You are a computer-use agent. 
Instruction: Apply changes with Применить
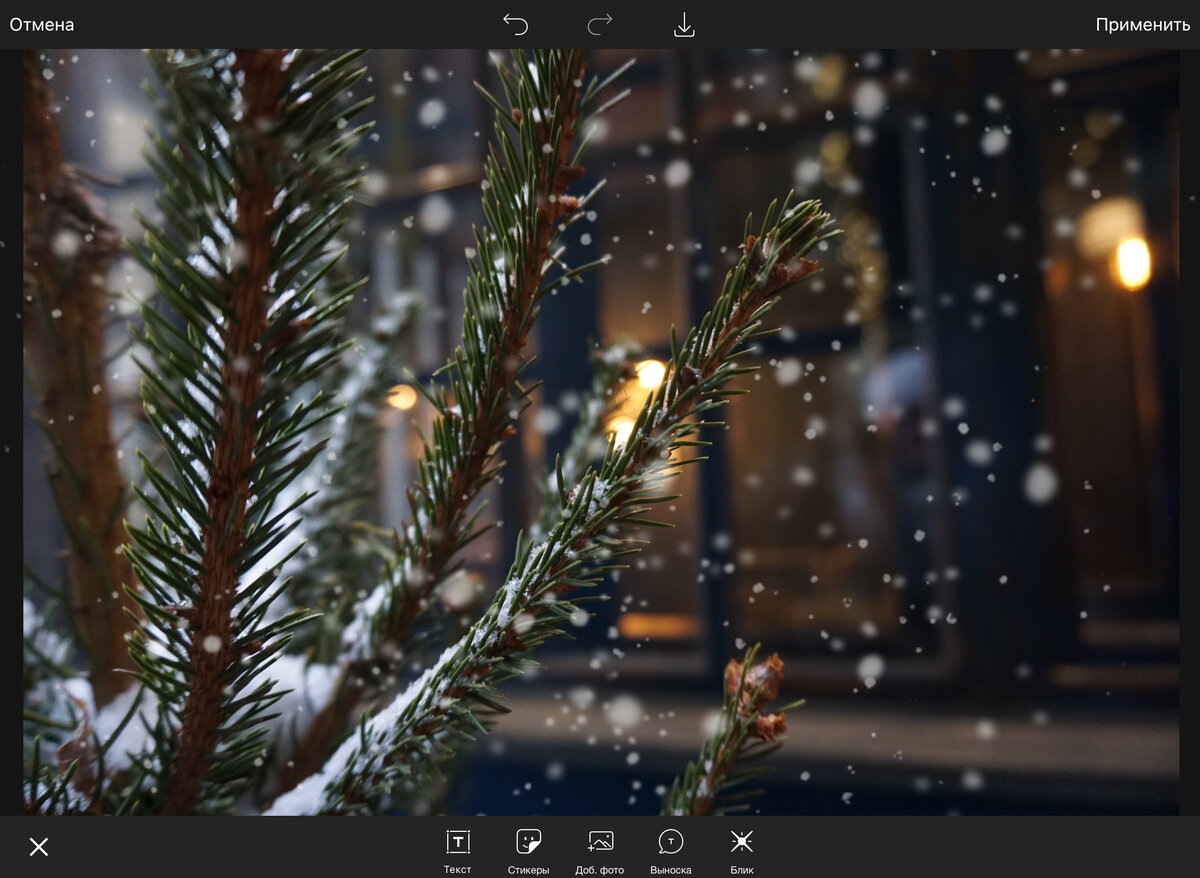click(x=1143, y=25)
